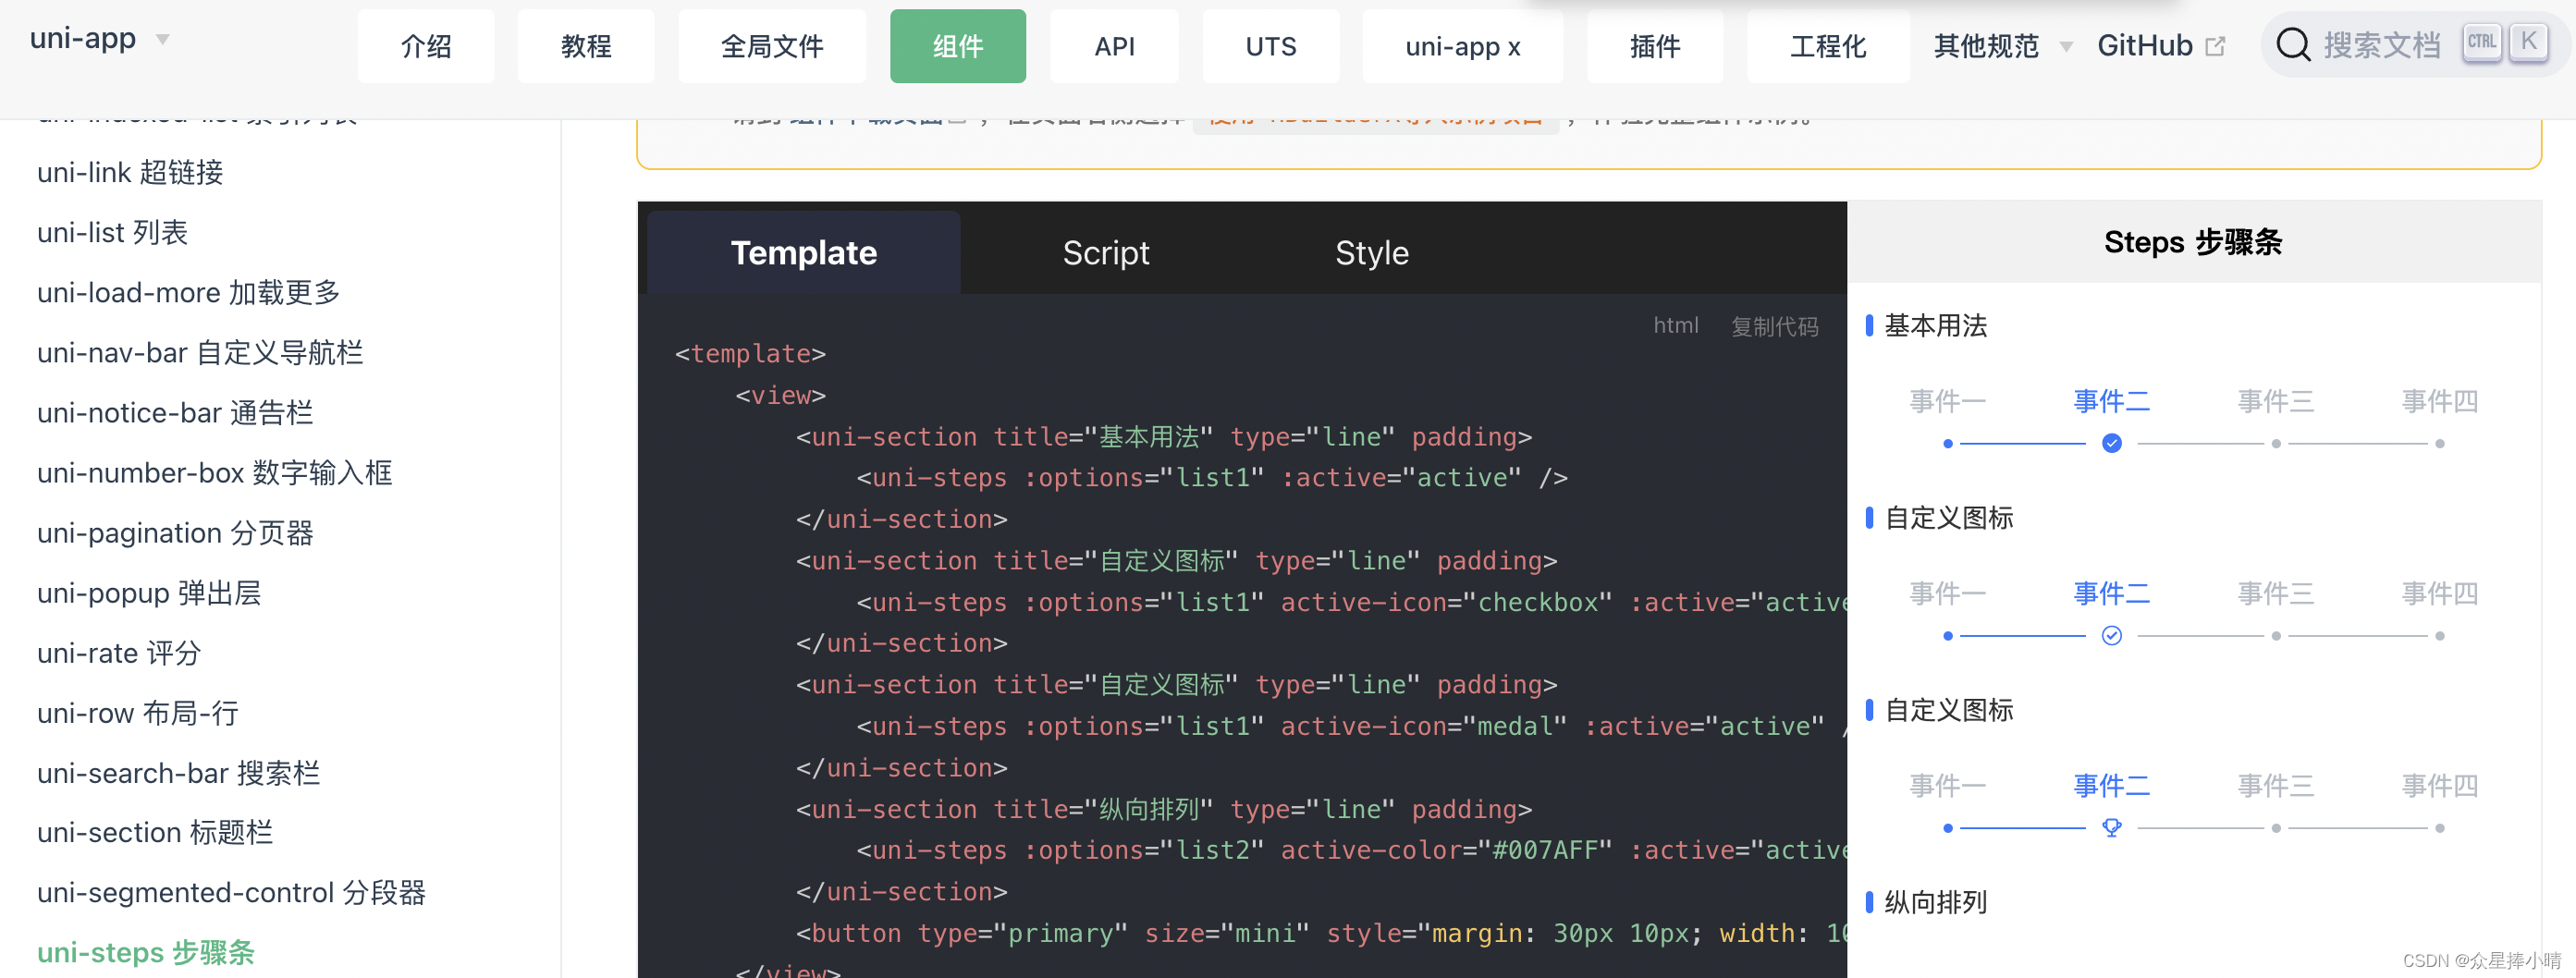
Task: Click the CTRL key hint badge
Action: [x=2481, y=42]
